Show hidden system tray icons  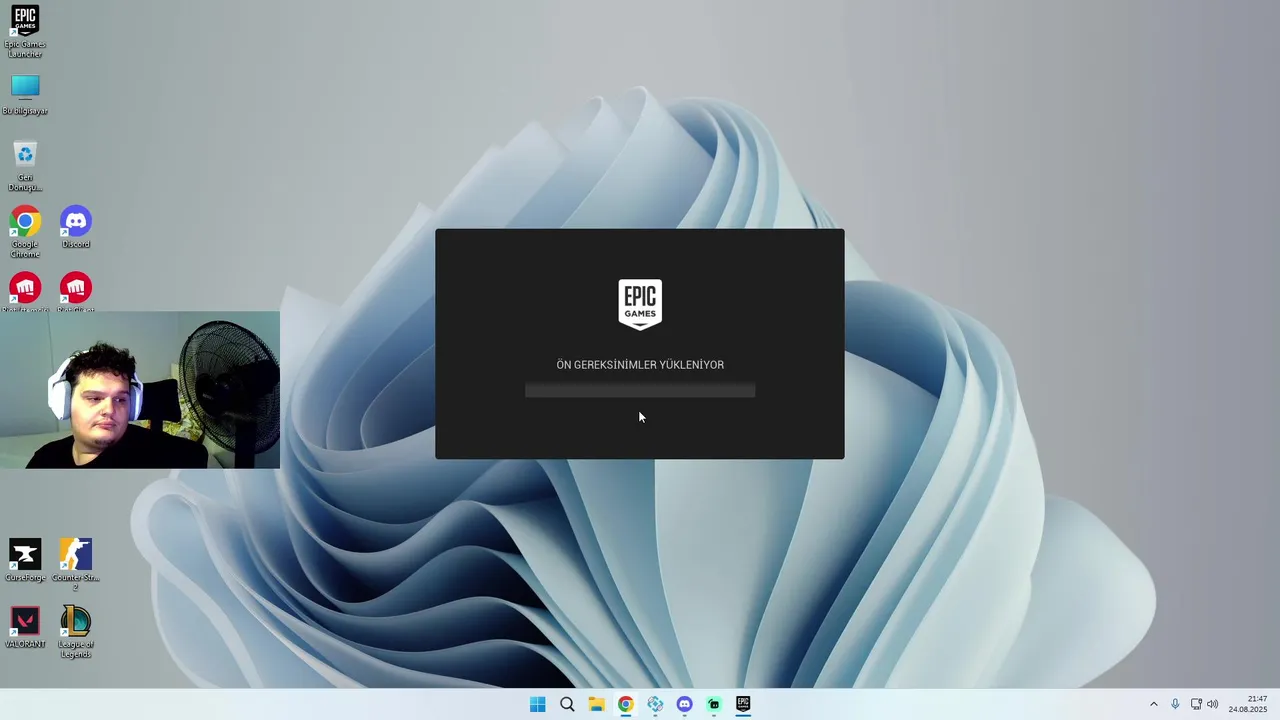point(1153,704)
